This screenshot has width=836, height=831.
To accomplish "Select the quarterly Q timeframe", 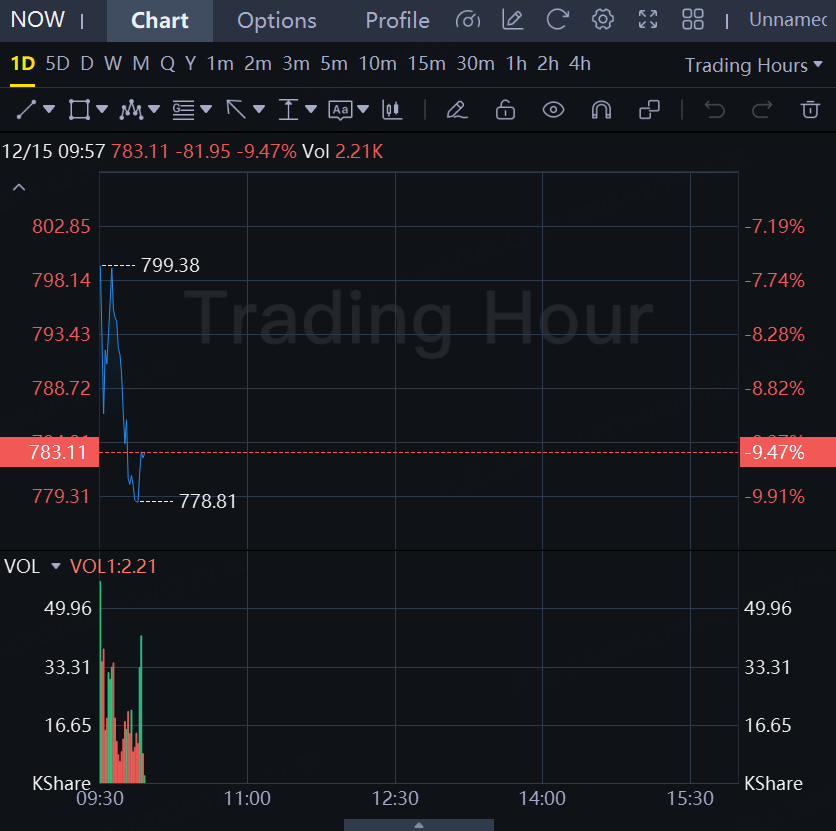I will [x=167, y=64].
